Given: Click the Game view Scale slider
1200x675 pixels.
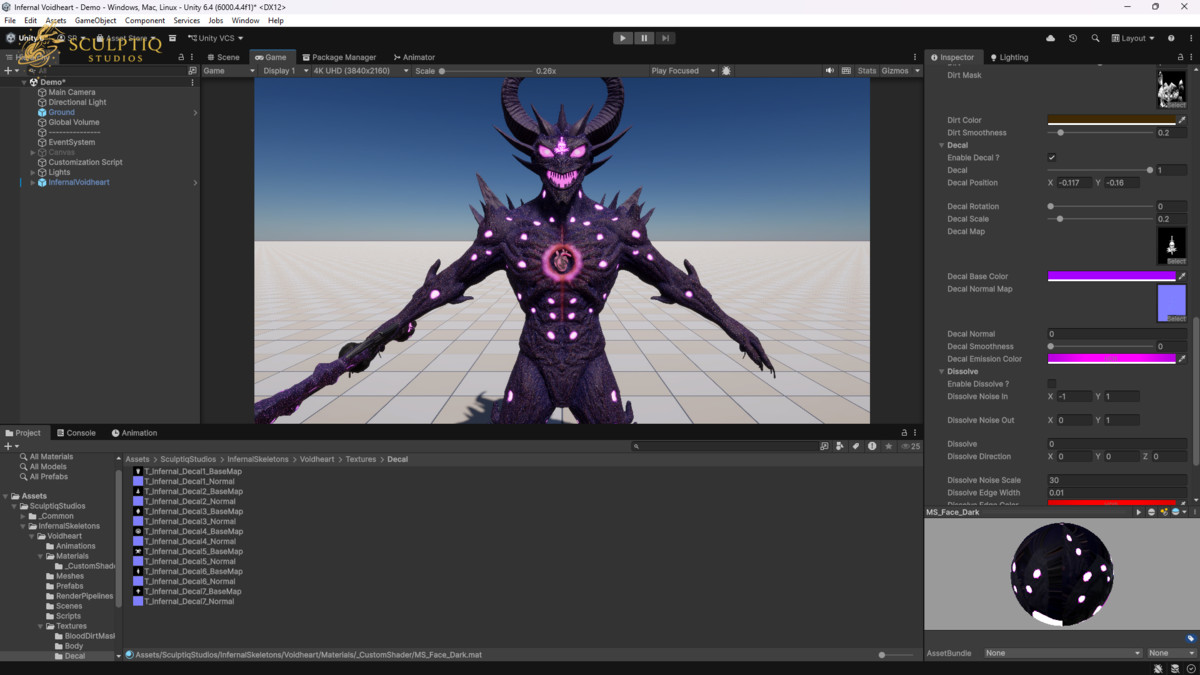Looking at the screenshot, I should [485, 71].
